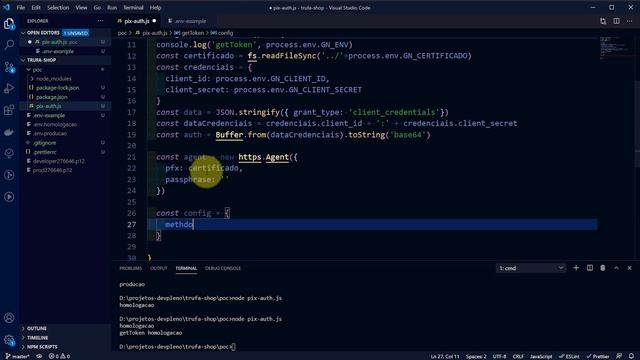
Task: Open the Manage gear icon
Action: 9,339
